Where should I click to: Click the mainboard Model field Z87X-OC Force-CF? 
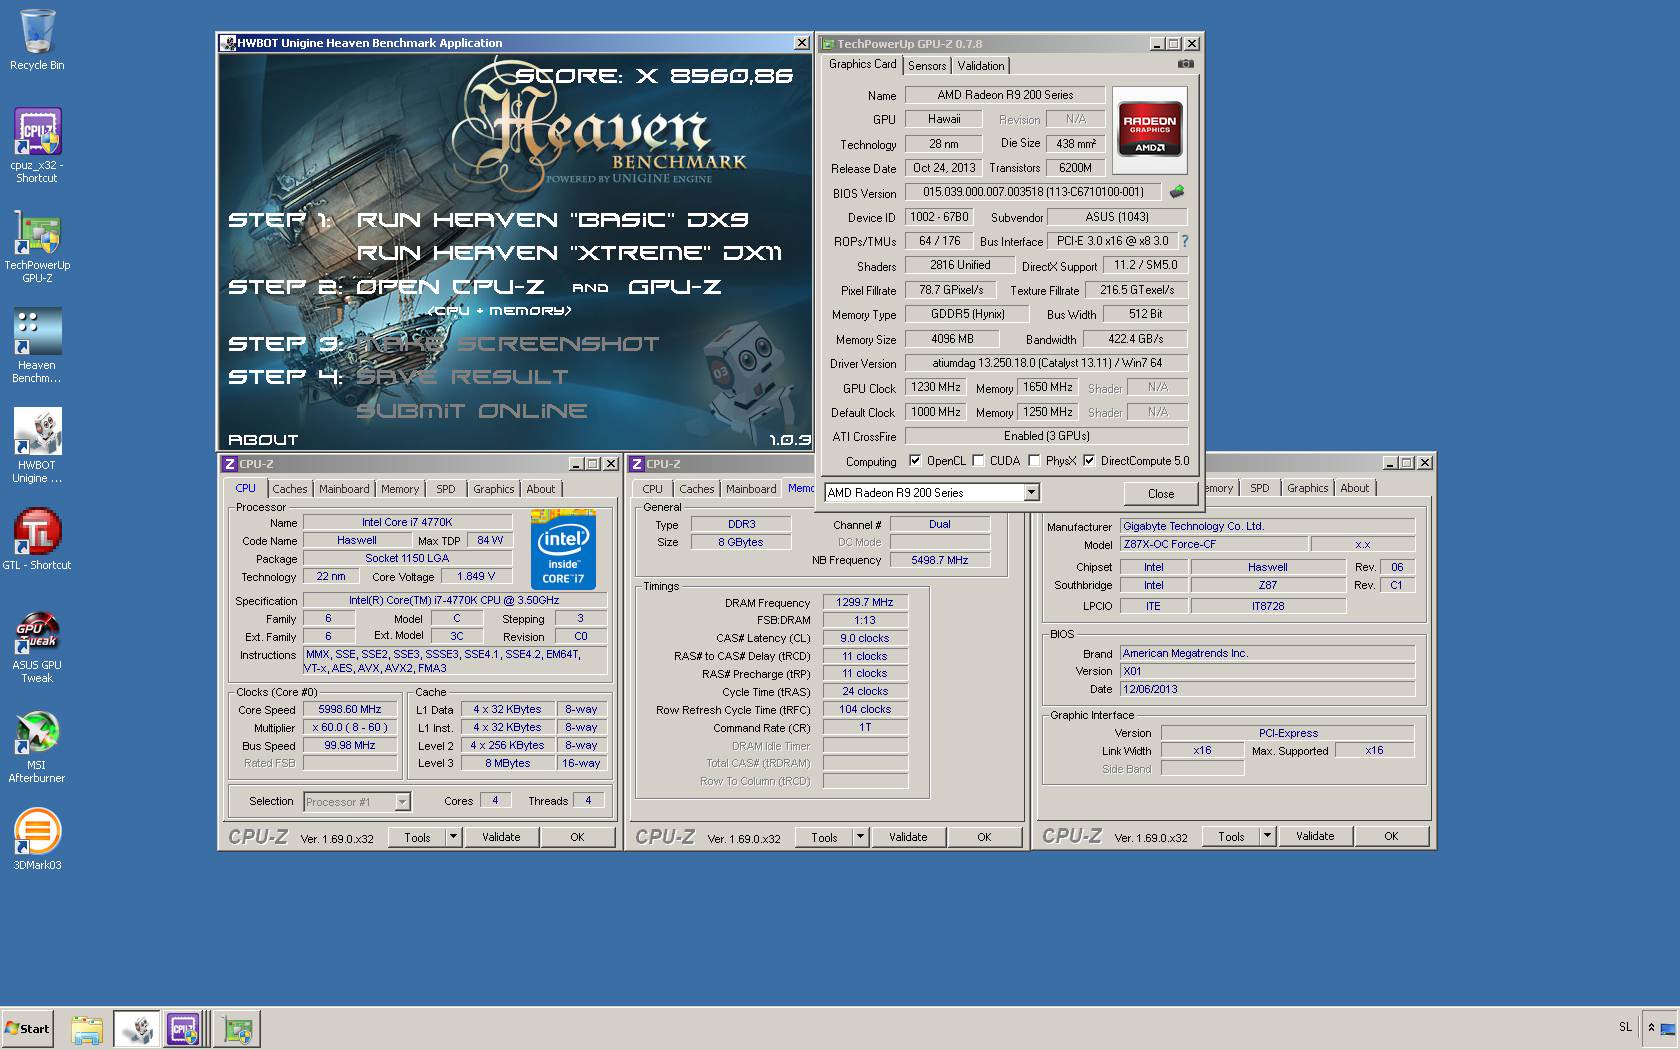(x=1213, y=544)
